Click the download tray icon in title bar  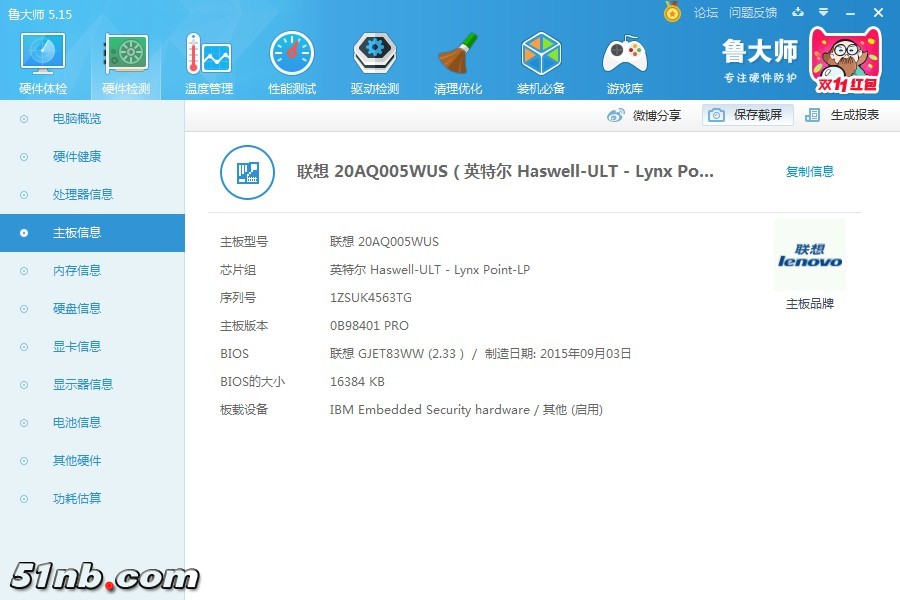[x=797, y=12]
